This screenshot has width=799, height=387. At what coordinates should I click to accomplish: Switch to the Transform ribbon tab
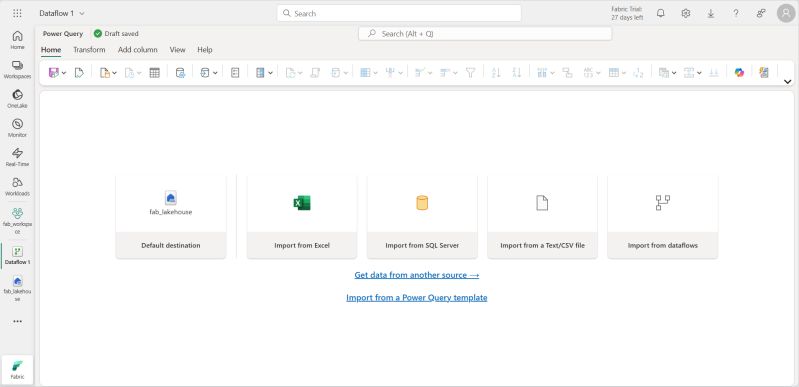[x=89, y=50]
